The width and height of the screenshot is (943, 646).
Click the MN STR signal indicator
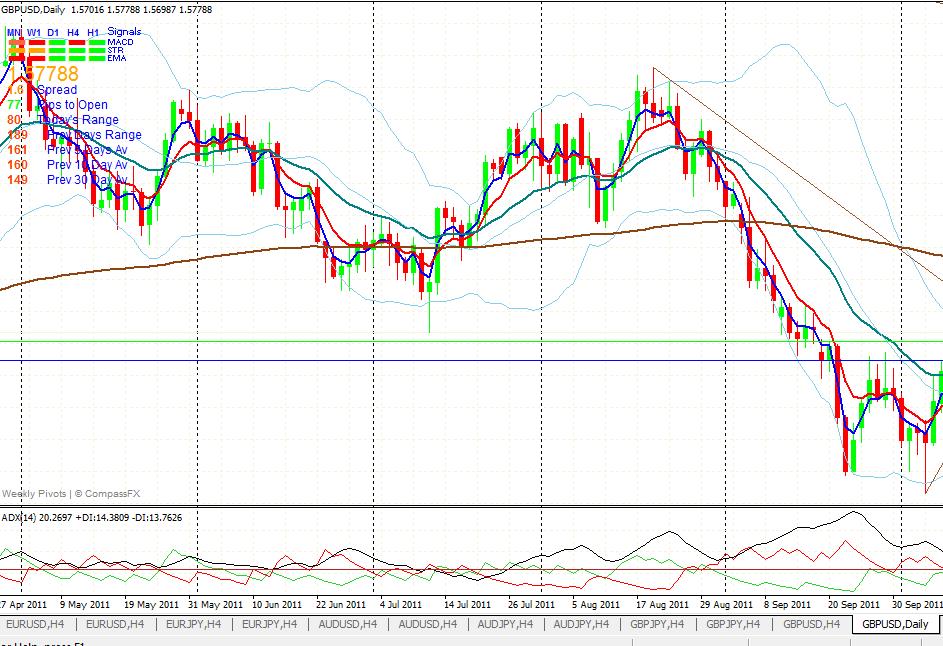14,50
